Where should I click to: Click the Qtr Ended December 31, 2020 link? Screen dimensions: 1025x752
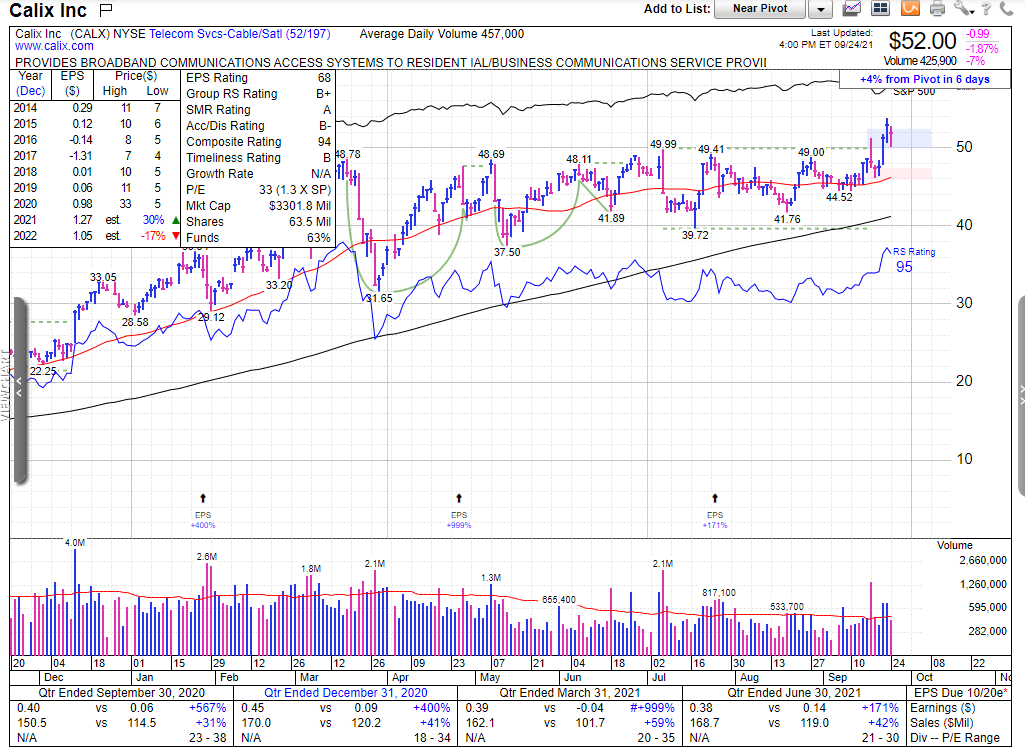pyautogui.click(x=345, y=692)
